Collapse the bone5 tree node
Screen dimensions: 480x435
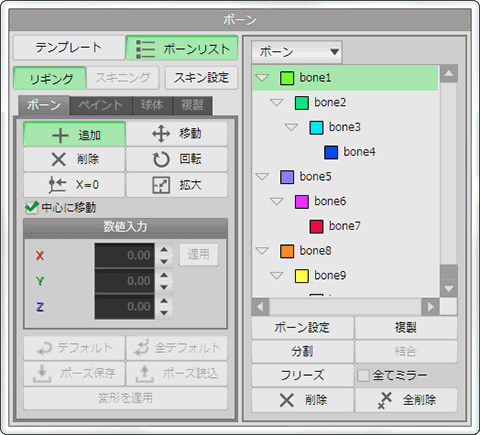262,177
